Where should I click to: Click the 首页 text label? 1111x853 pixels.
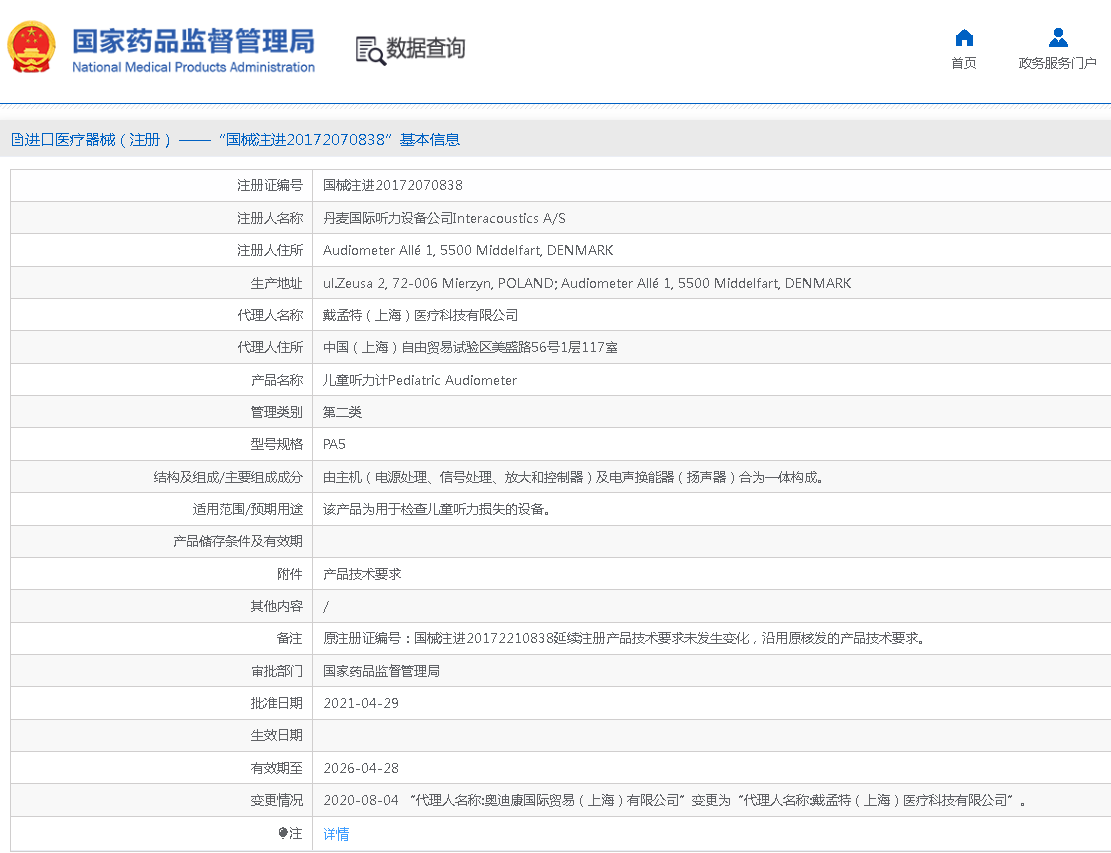tap(963, 62)
